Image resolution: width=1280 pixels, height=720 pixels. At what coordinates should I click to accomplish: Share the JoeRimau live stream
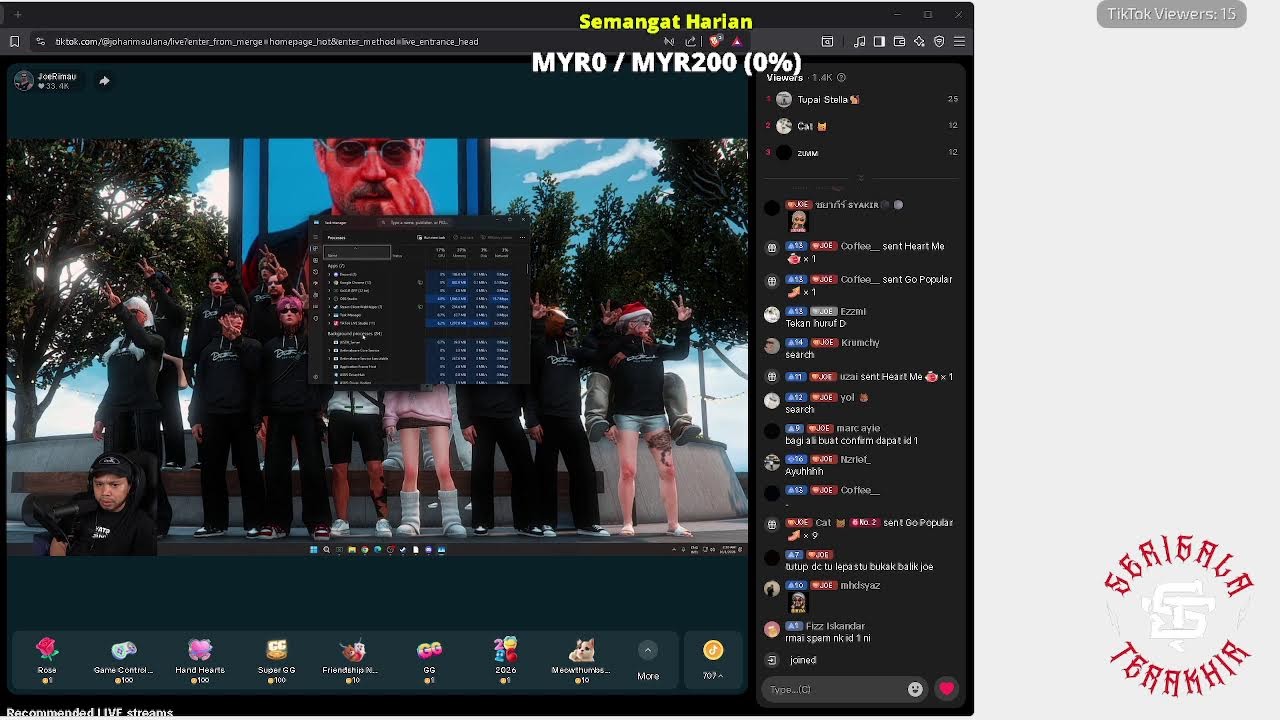coord(104,80)
